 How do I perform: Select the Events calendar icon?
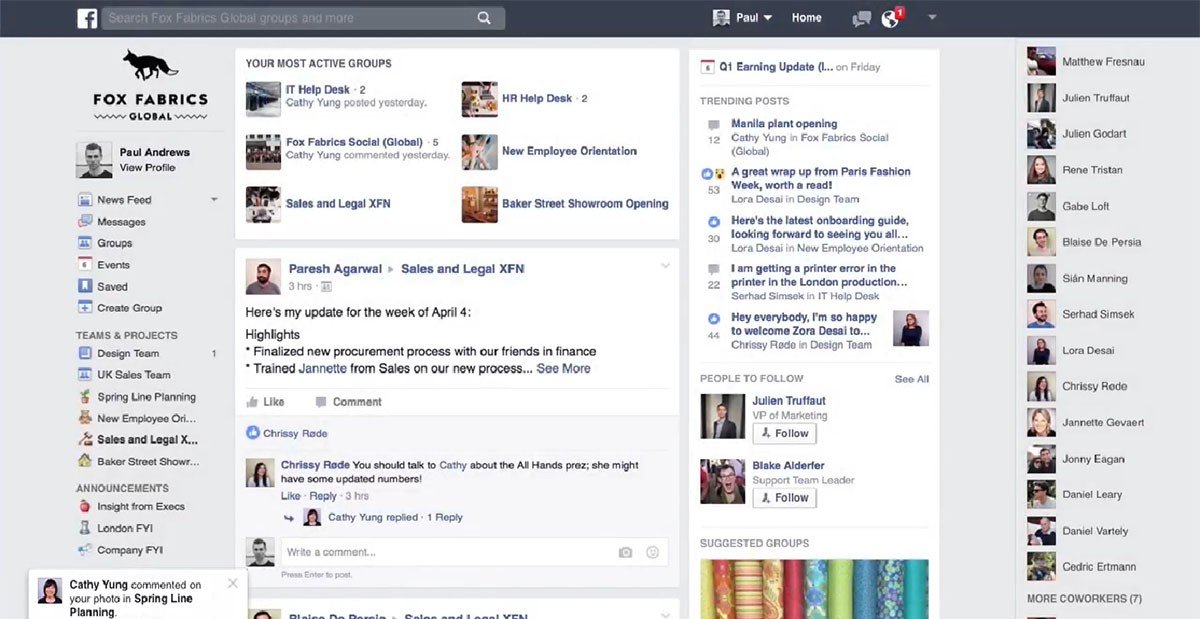[x=85, y=264]
